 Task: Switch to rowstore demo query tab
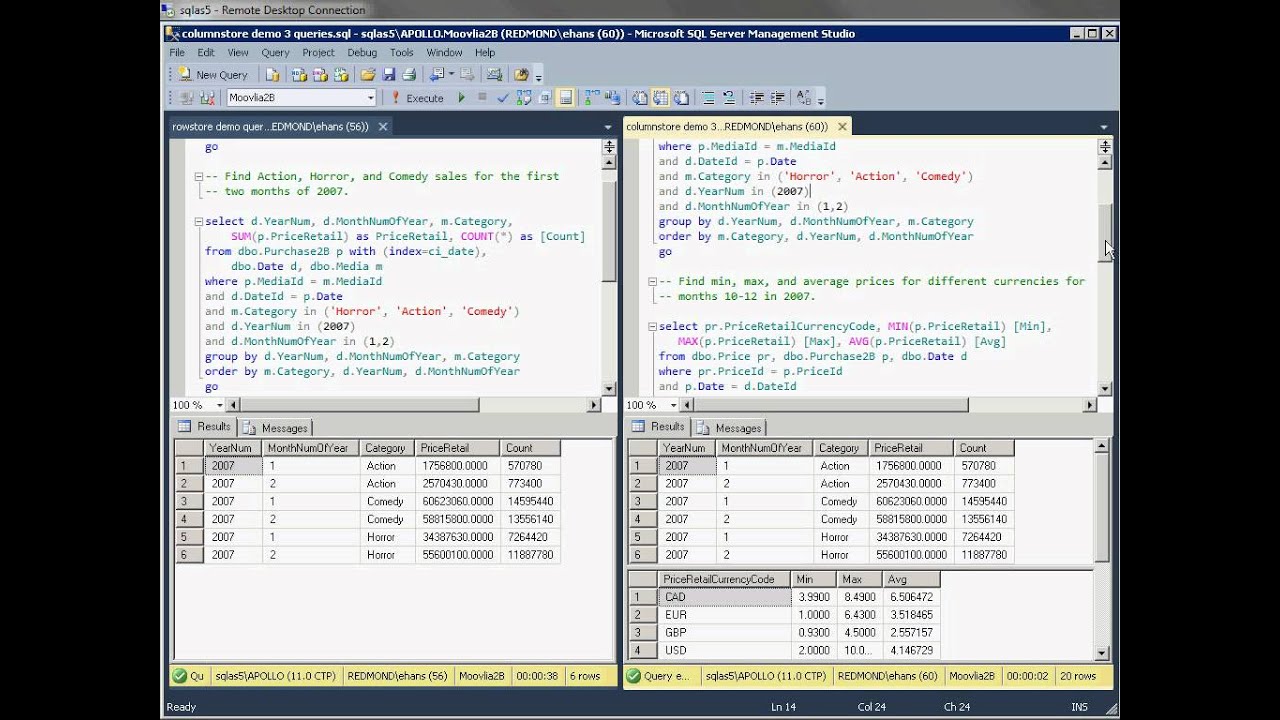270,127
